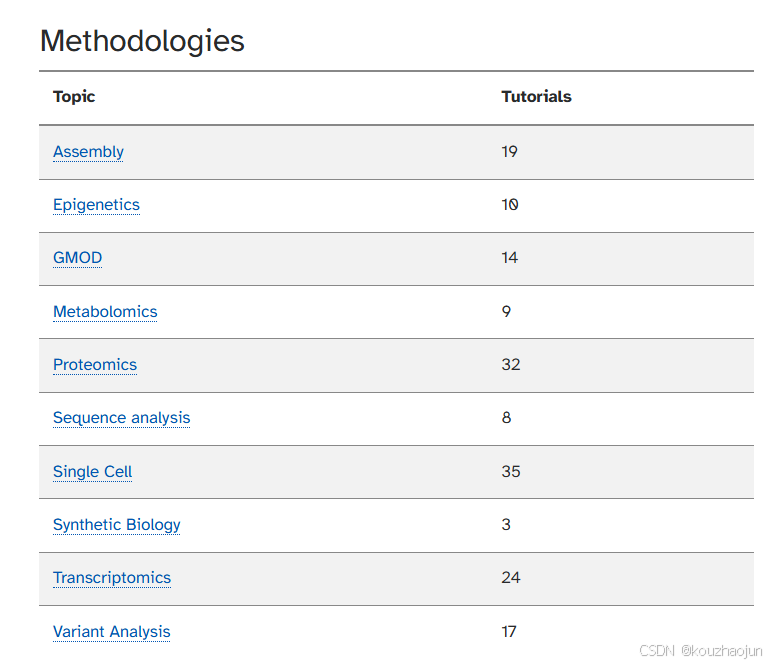Open the Assembly topic link

(x=88, y=152)
